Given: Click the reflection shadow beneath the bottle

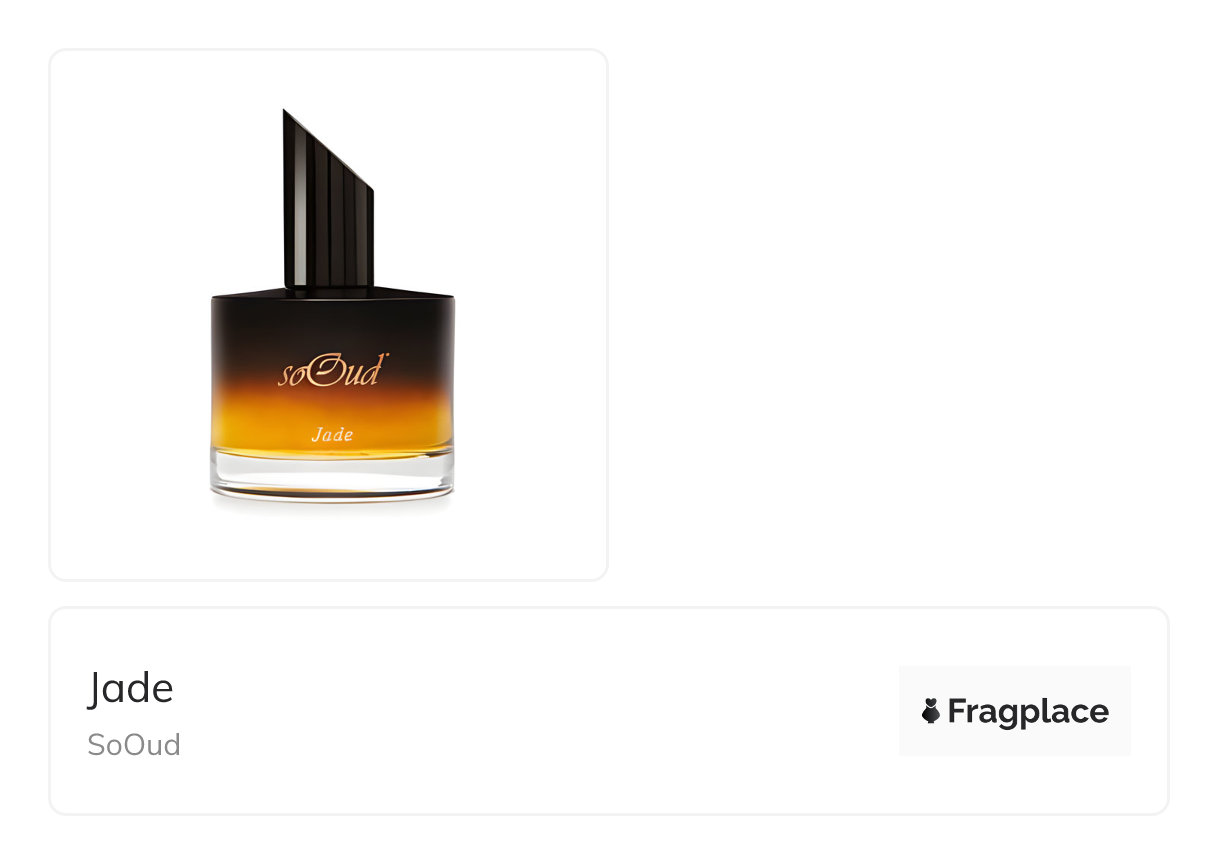Looking at the screenshot, I should (x=332, y=504).
